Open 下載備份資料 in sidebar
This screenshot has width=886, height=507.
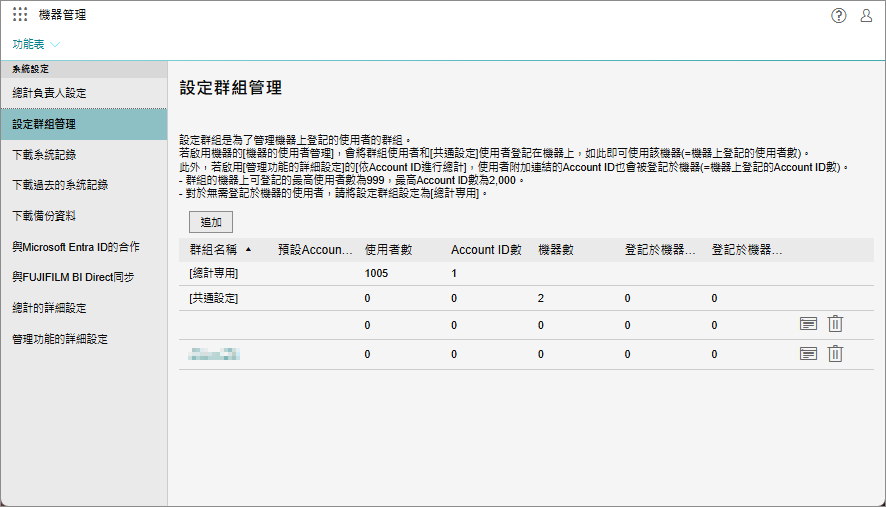click(45, 215)
